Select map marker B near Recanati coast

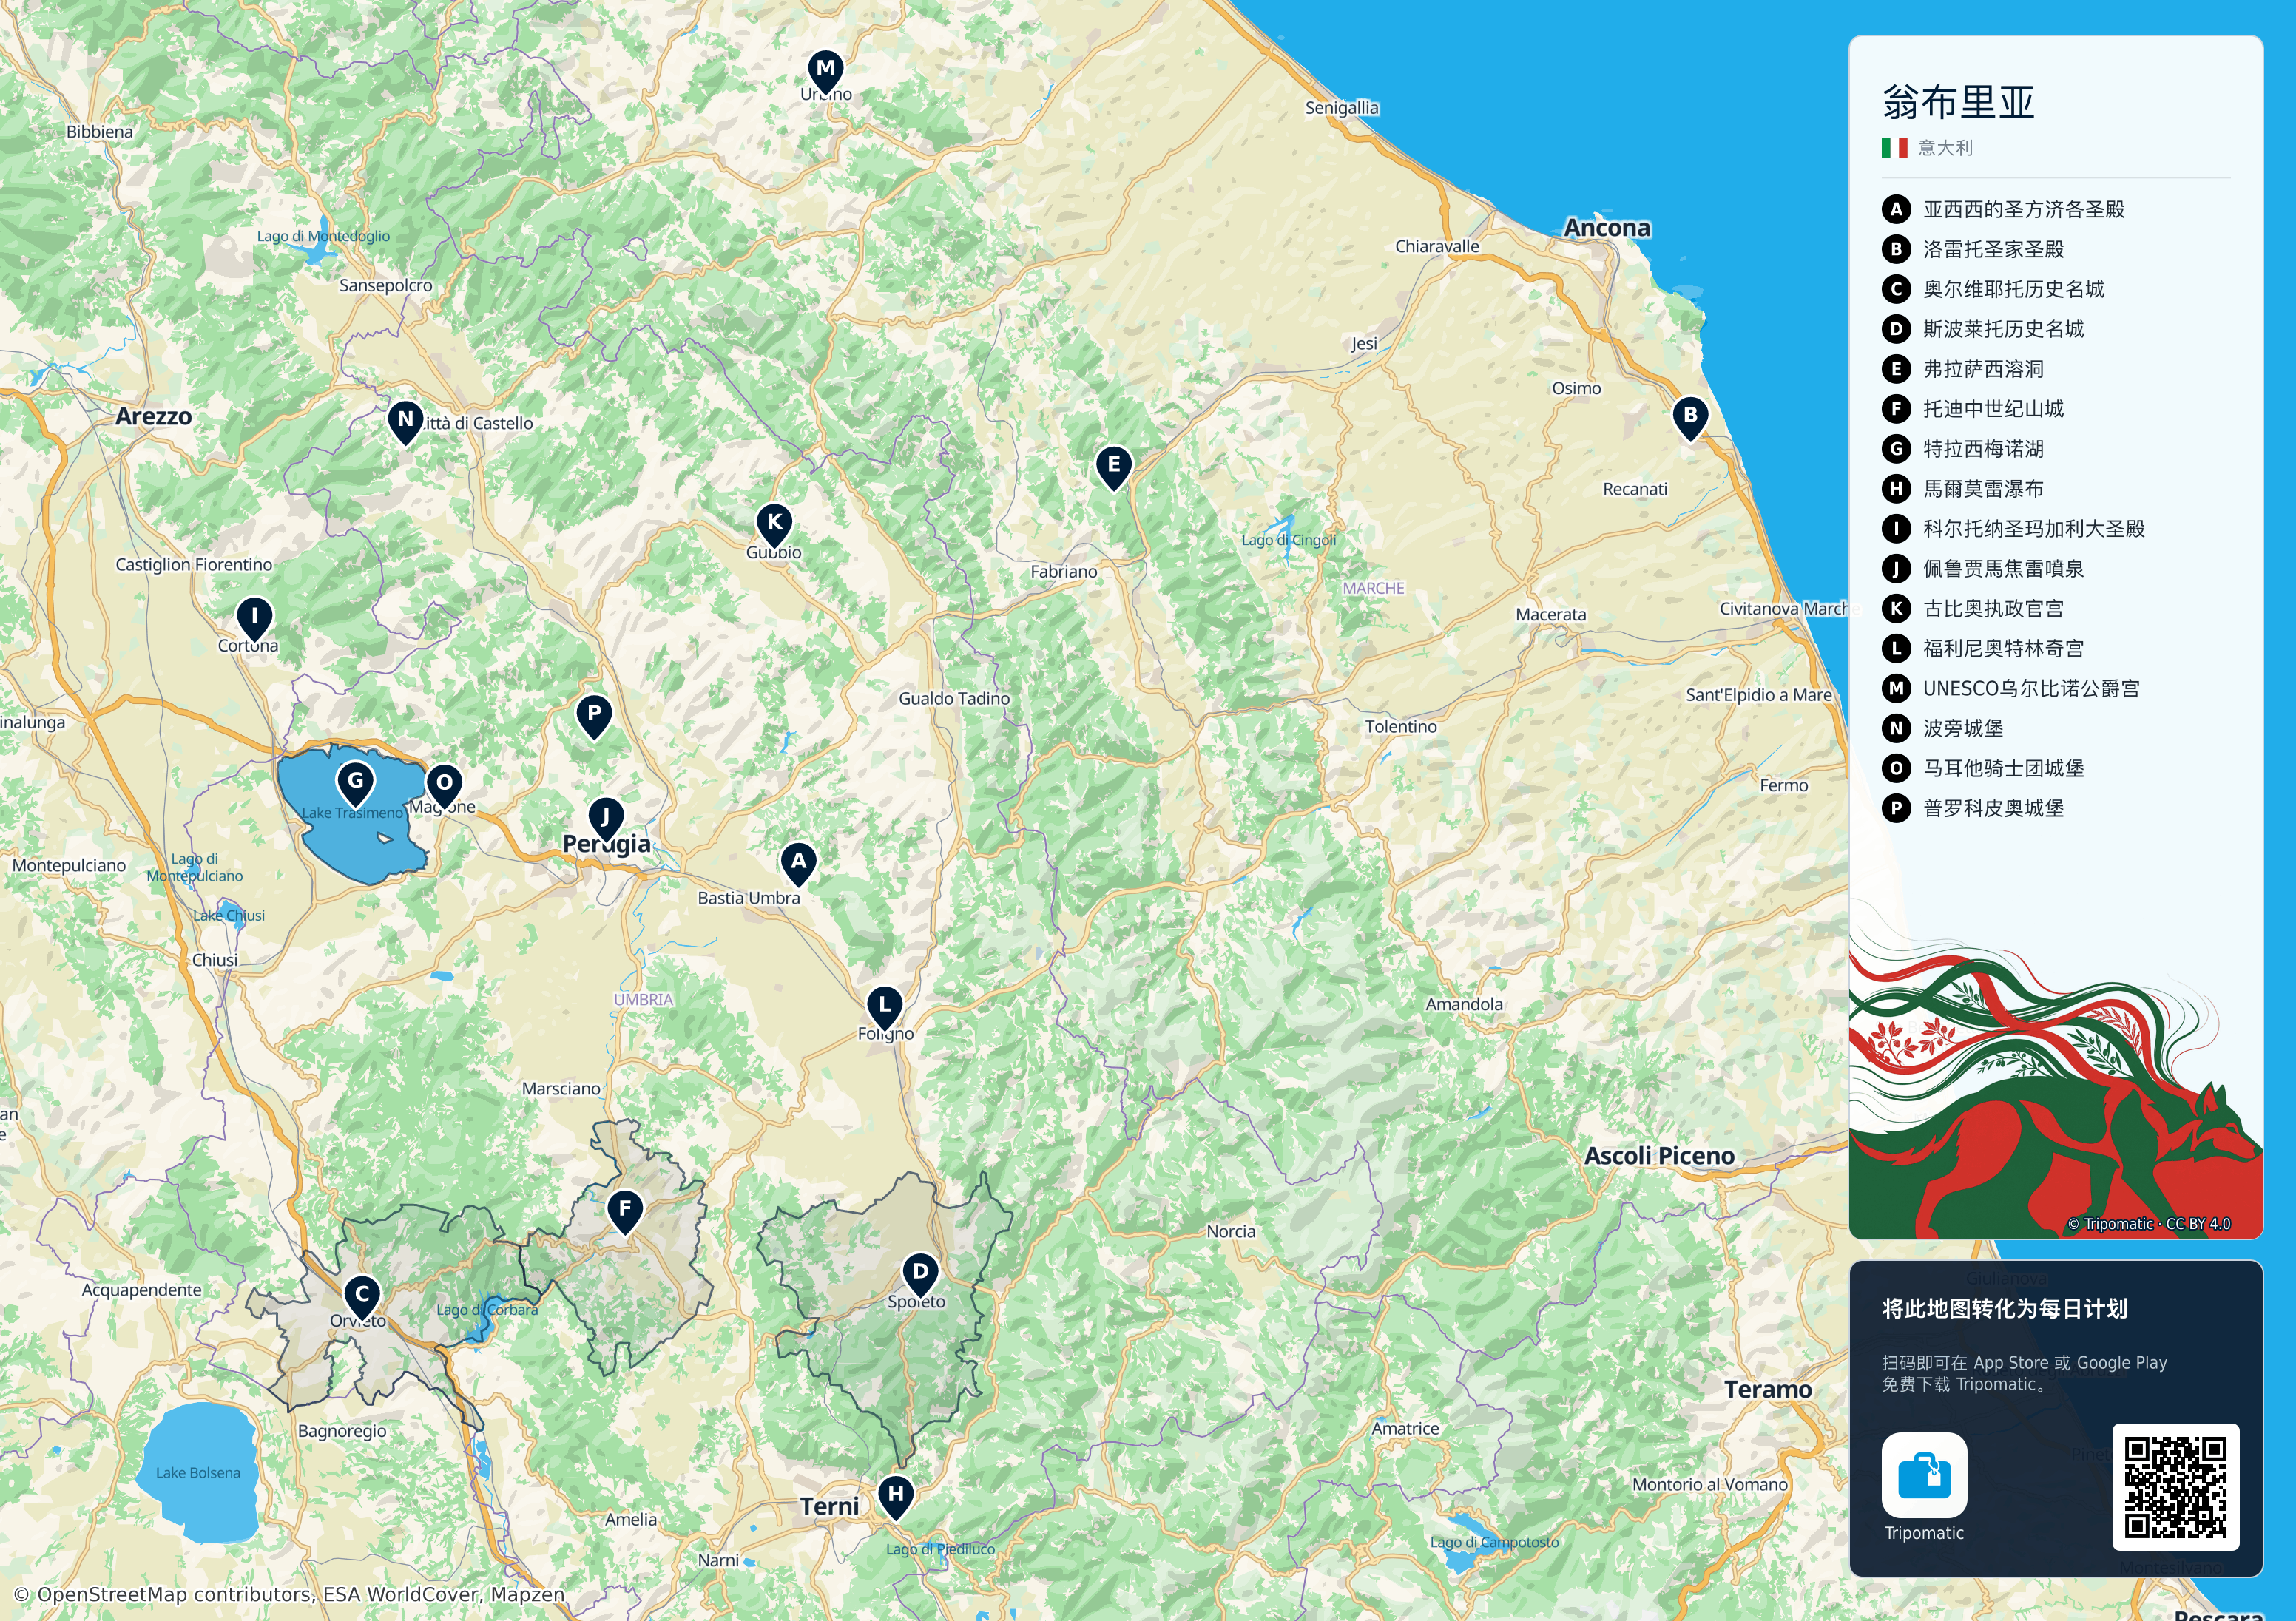(1690, 418)
